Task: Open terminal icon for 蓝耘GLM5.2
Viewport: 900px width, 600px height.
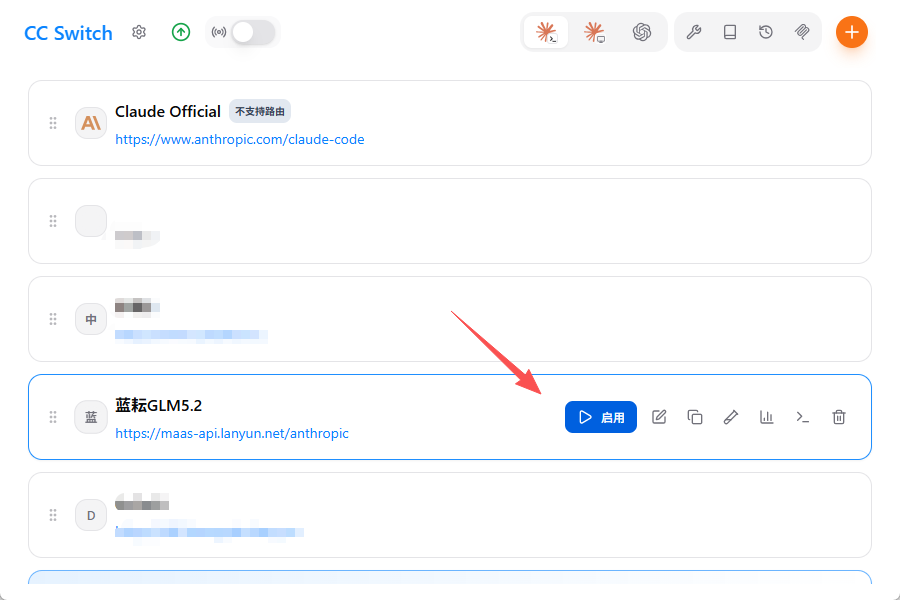Action: (x=802, y=417)
